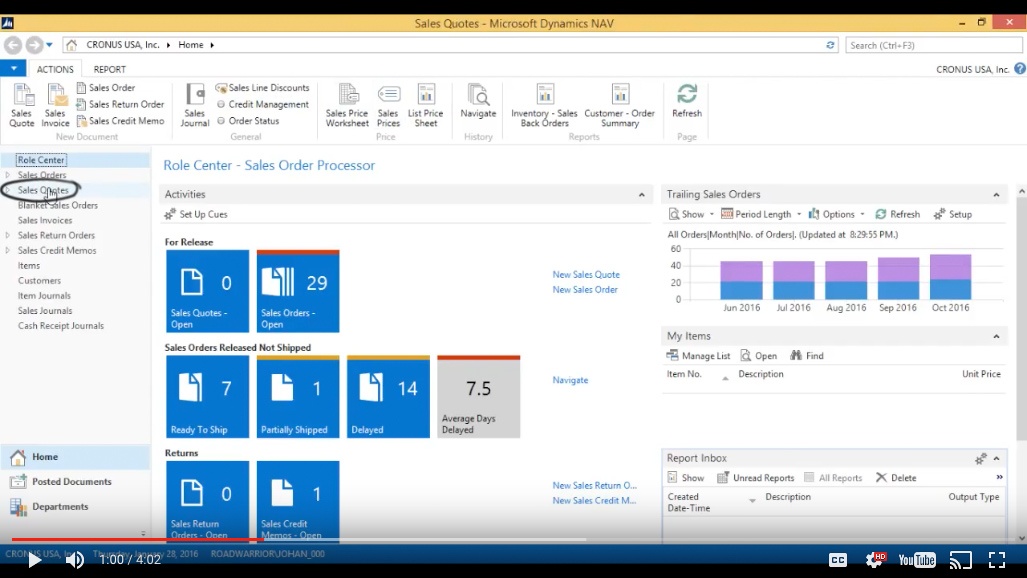Click the Navigate ribbon icon

(x=478, y=102)
